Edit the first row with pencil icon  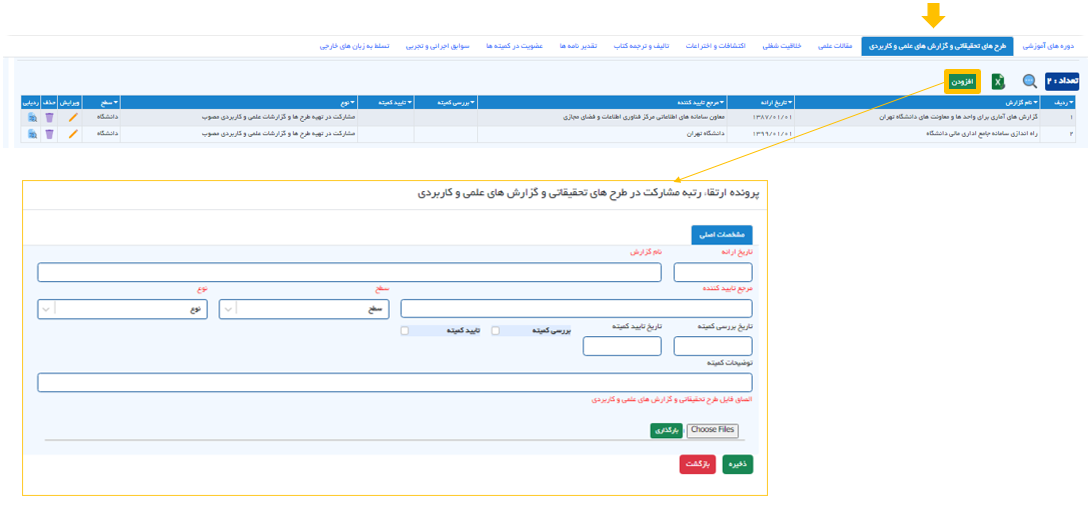73,117
